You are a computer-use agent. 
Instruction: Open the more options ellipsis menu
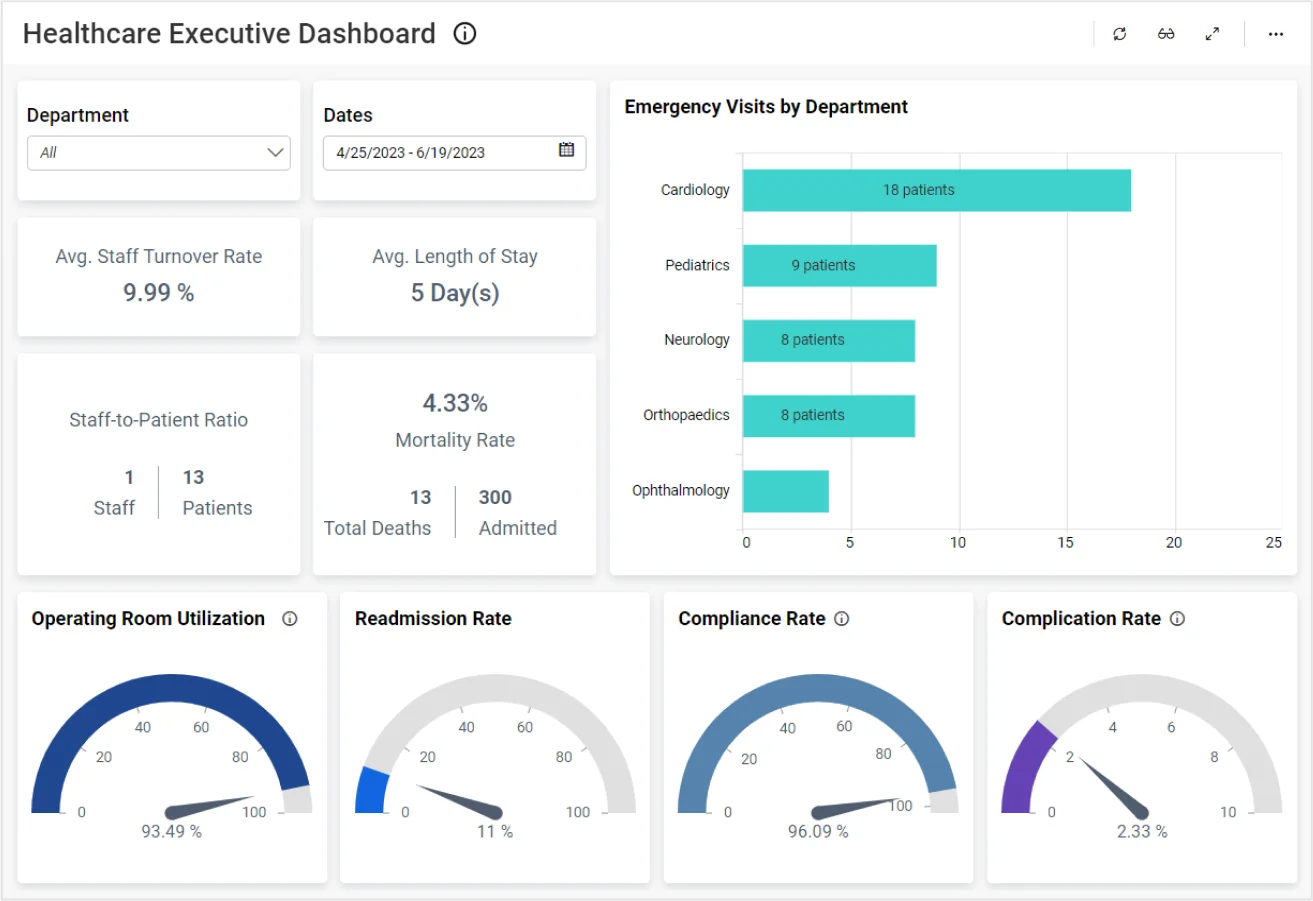[1275, 34]
